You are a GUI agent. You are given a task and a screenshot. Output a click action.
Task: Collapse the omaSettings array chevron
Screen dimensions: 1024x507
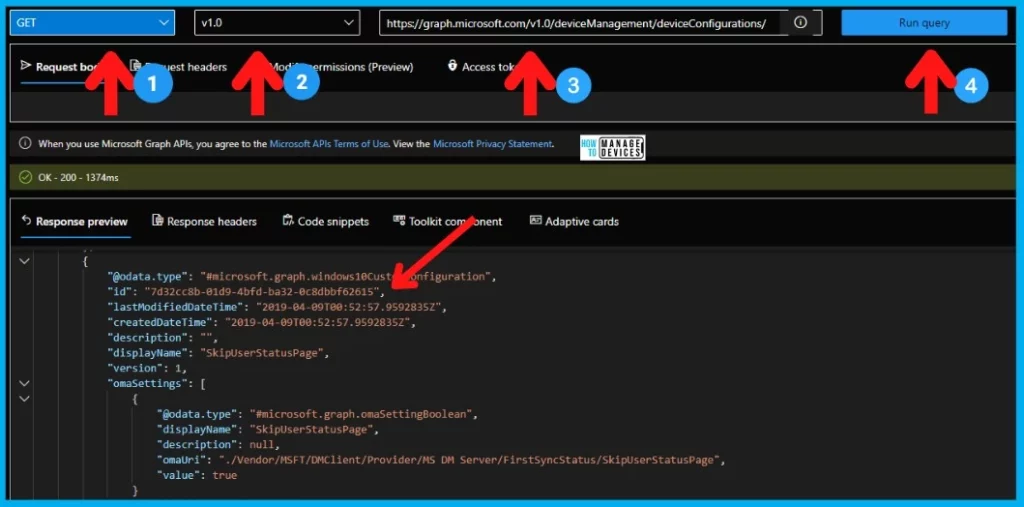(x=25, y=384)
